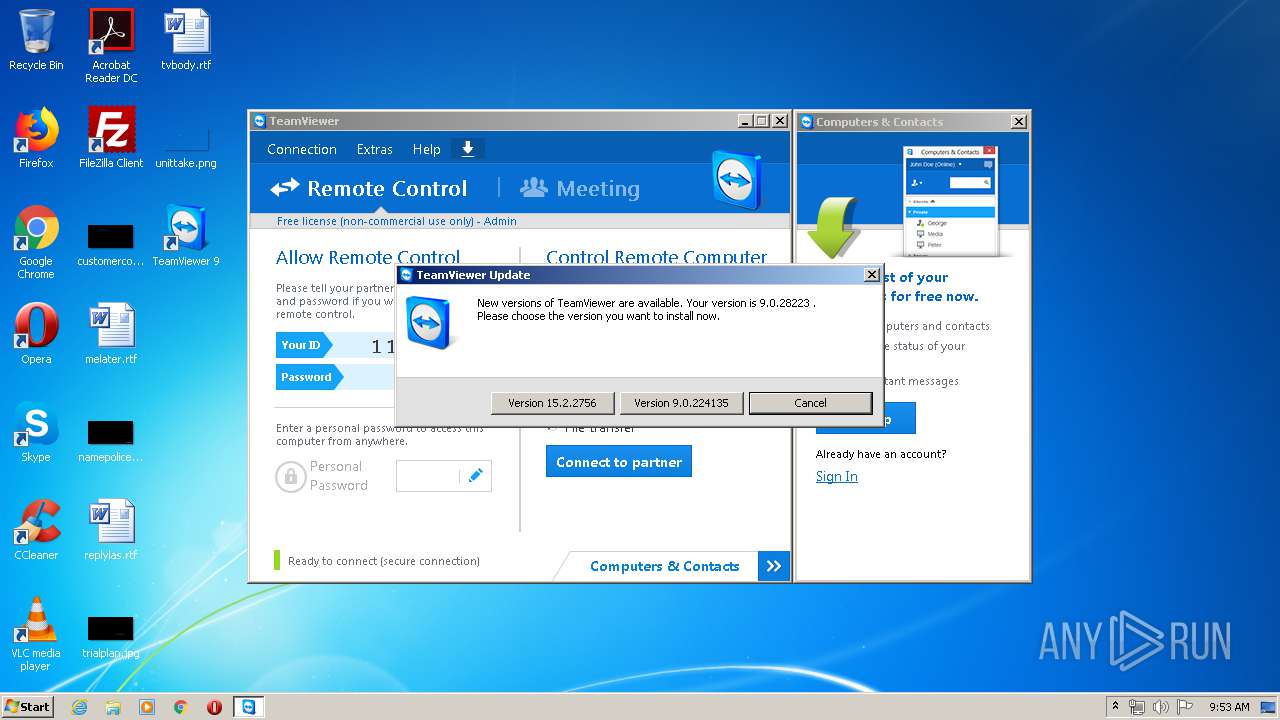Open FileZilla Client desktop icon
1280x720 pixels.
click(111, 138)
